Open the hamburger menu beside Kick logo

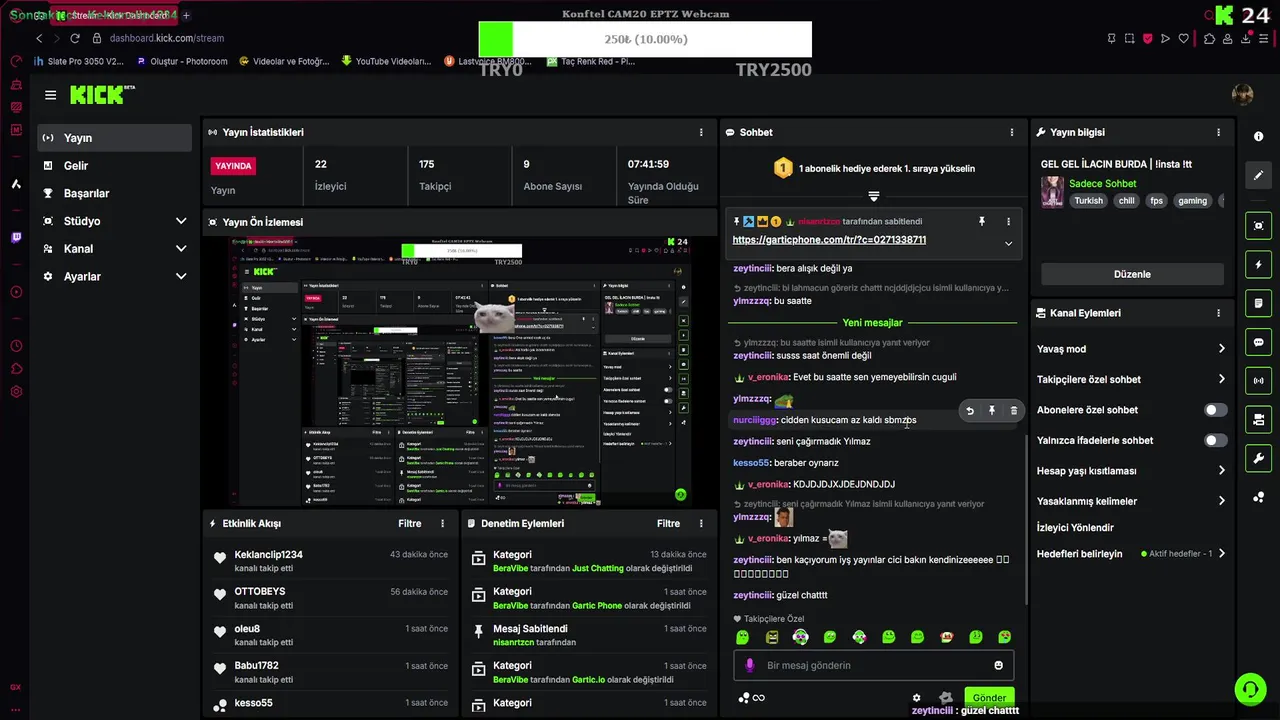coord(50,95)
